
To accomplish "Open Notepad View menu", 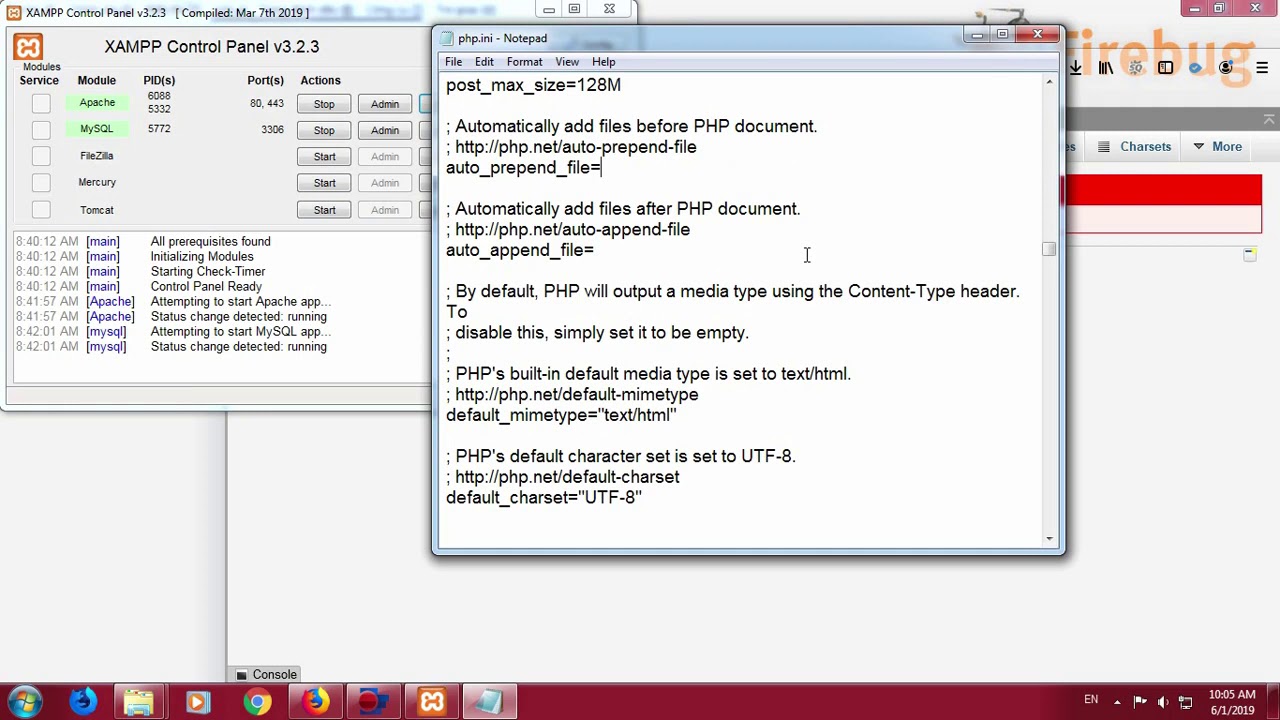I will click(567, 62).
